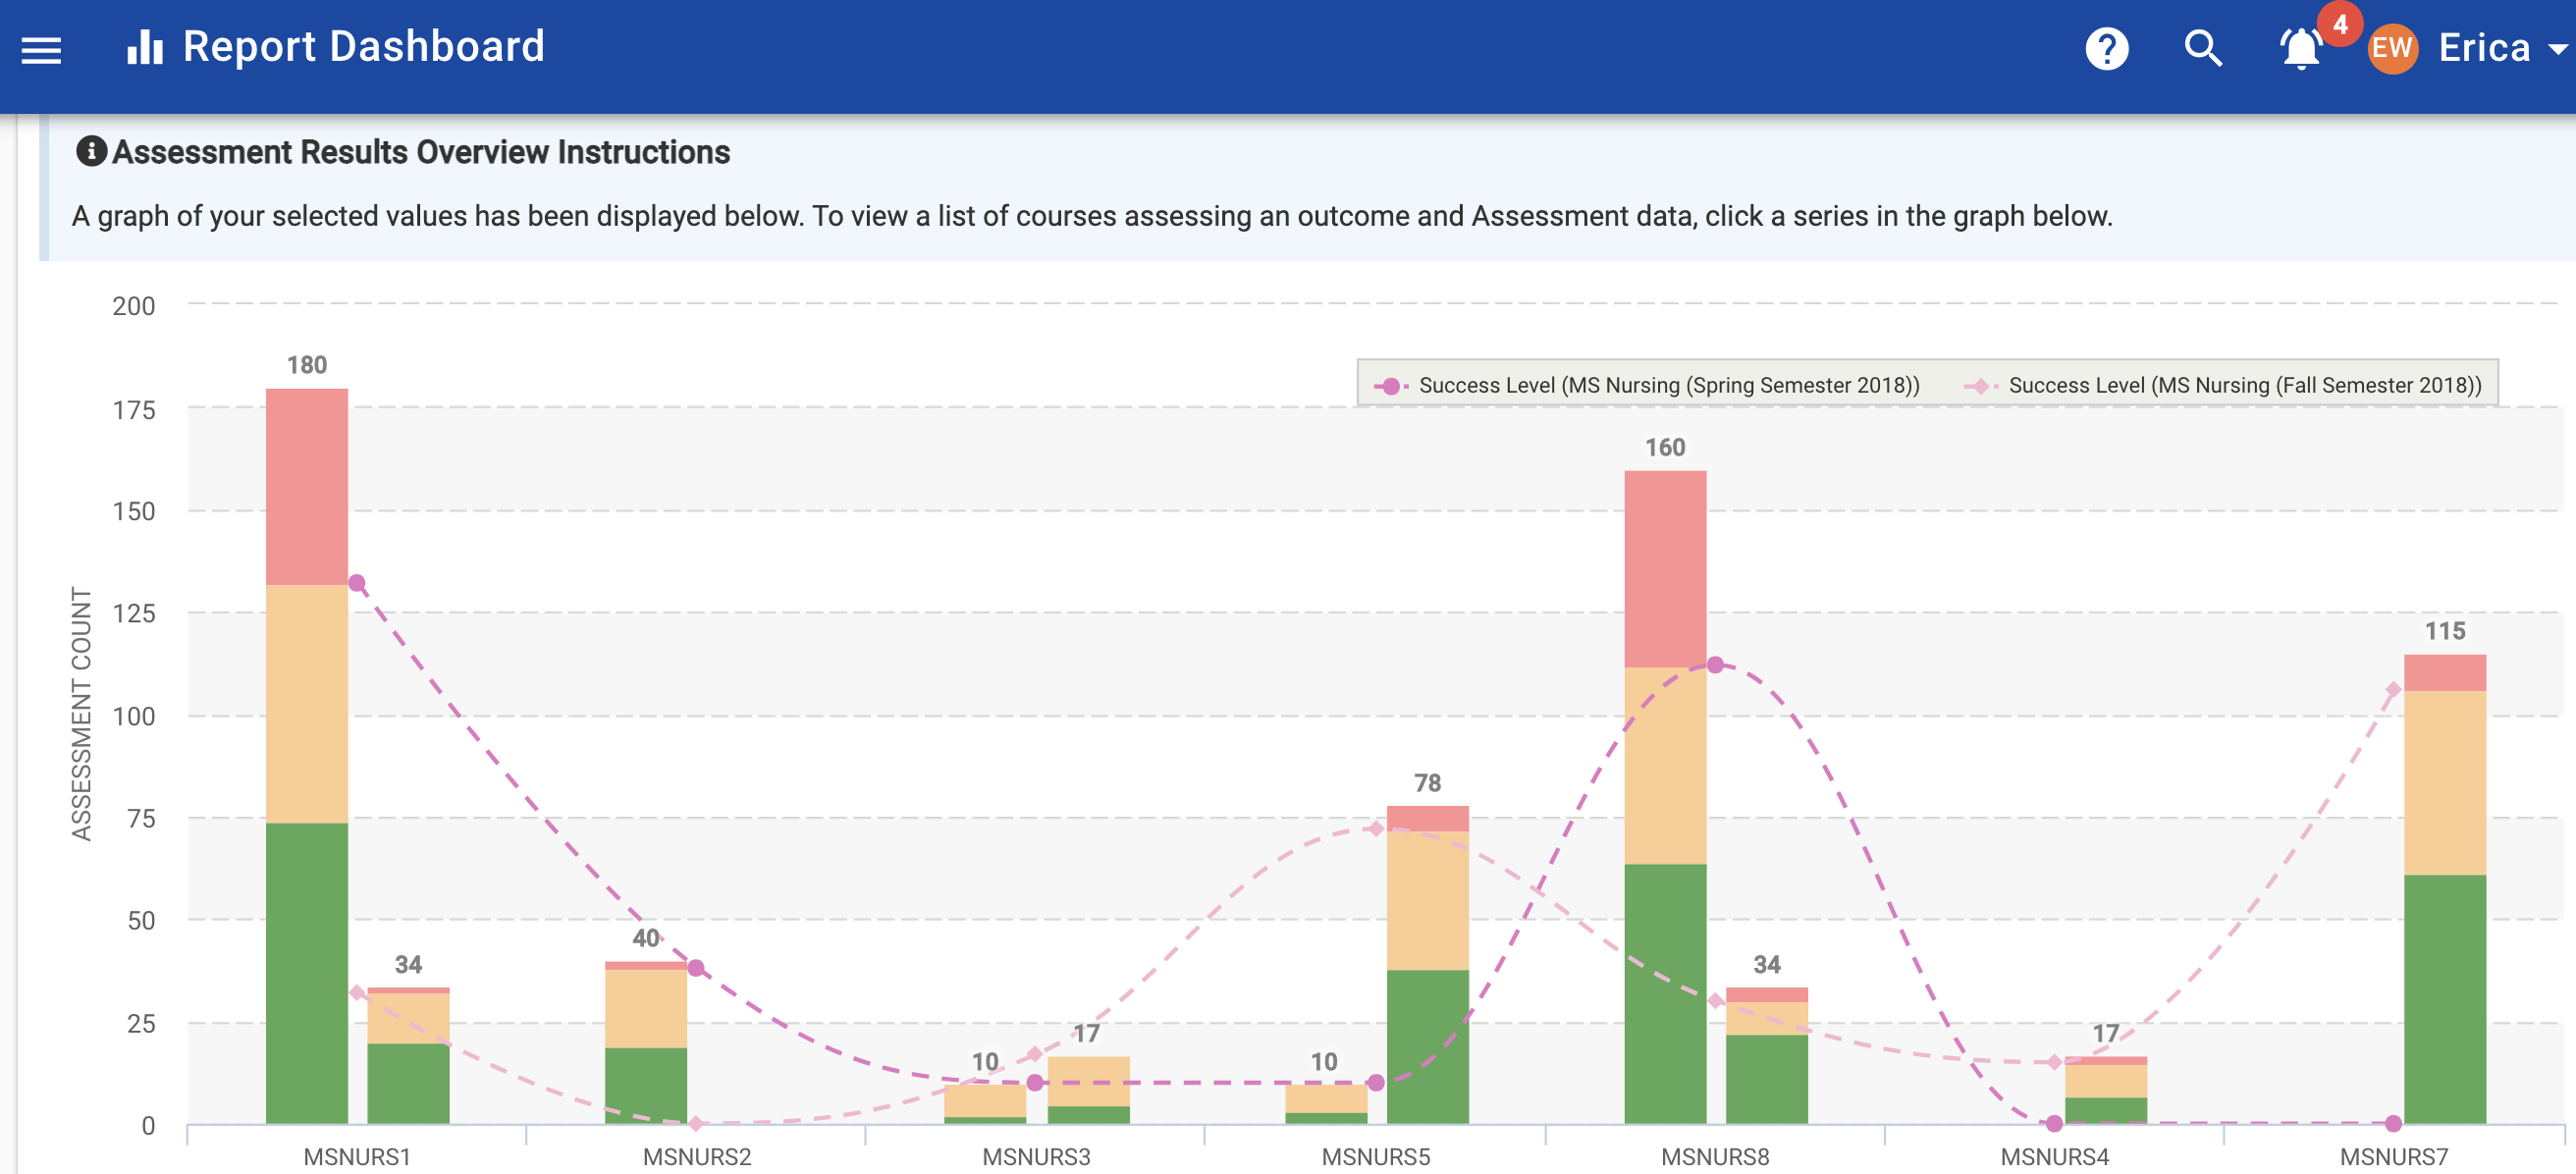The image size is (2576, 1174).
Task: Open the help question mark icon
Action: (x=2106, y=49)
